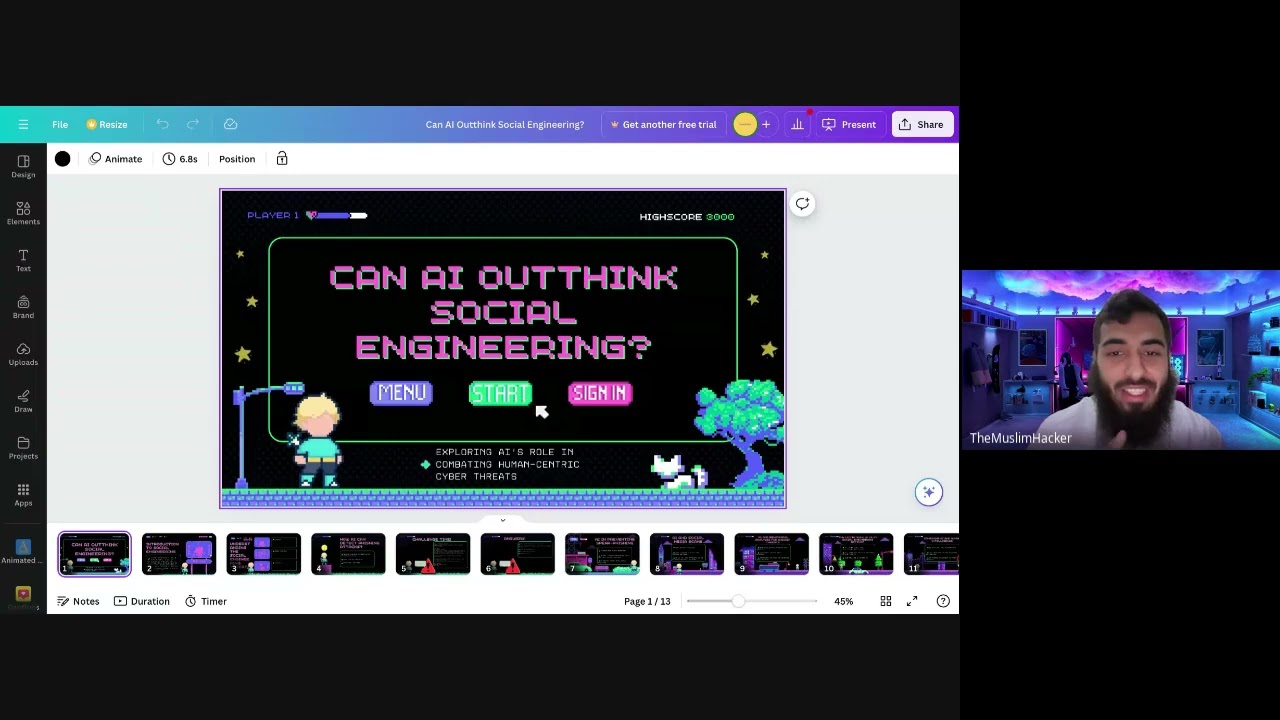Select the Exploring AI's role subtitle text
The height and width of the screenshot is (720, 1280).
click(x=507, y=464)
